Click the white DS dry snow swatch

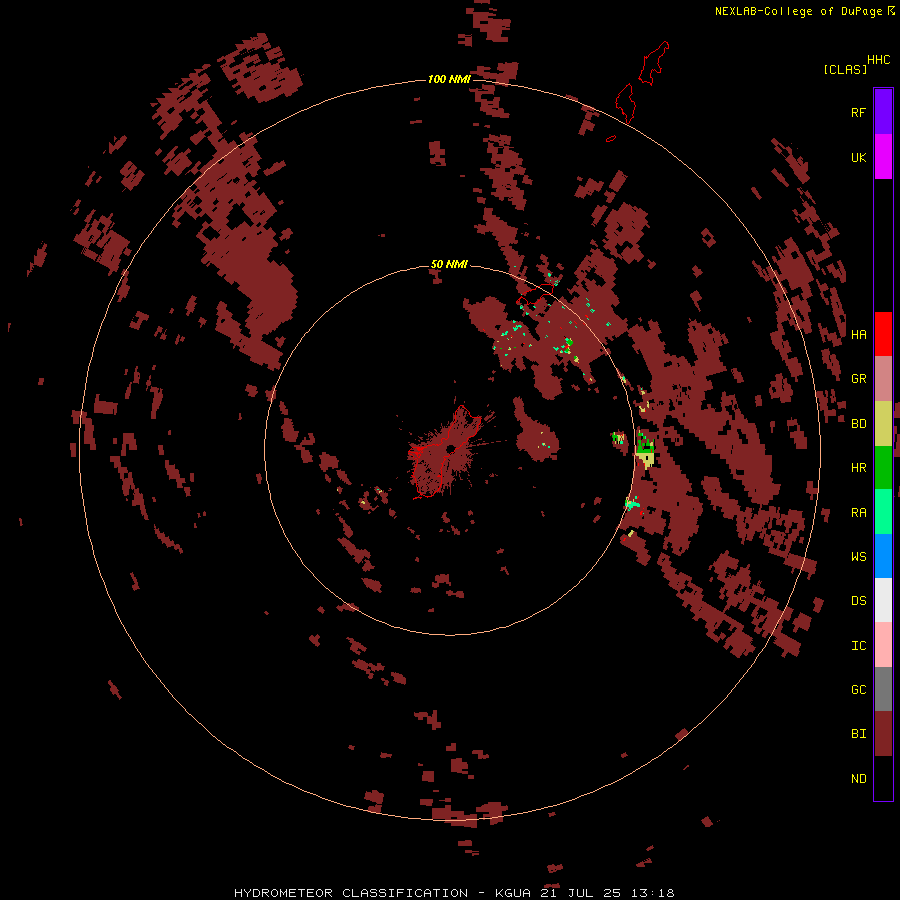(x=883, y=600)
